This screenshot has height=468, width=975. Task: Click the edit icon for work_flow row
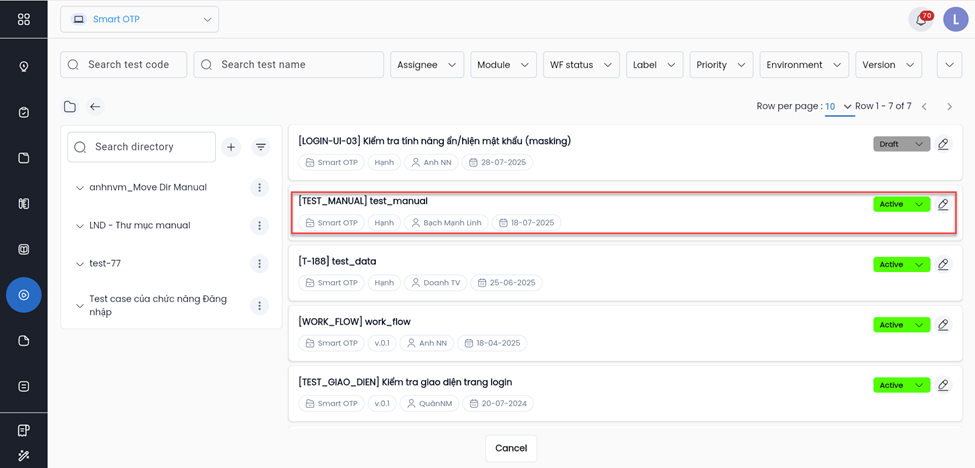943,325
